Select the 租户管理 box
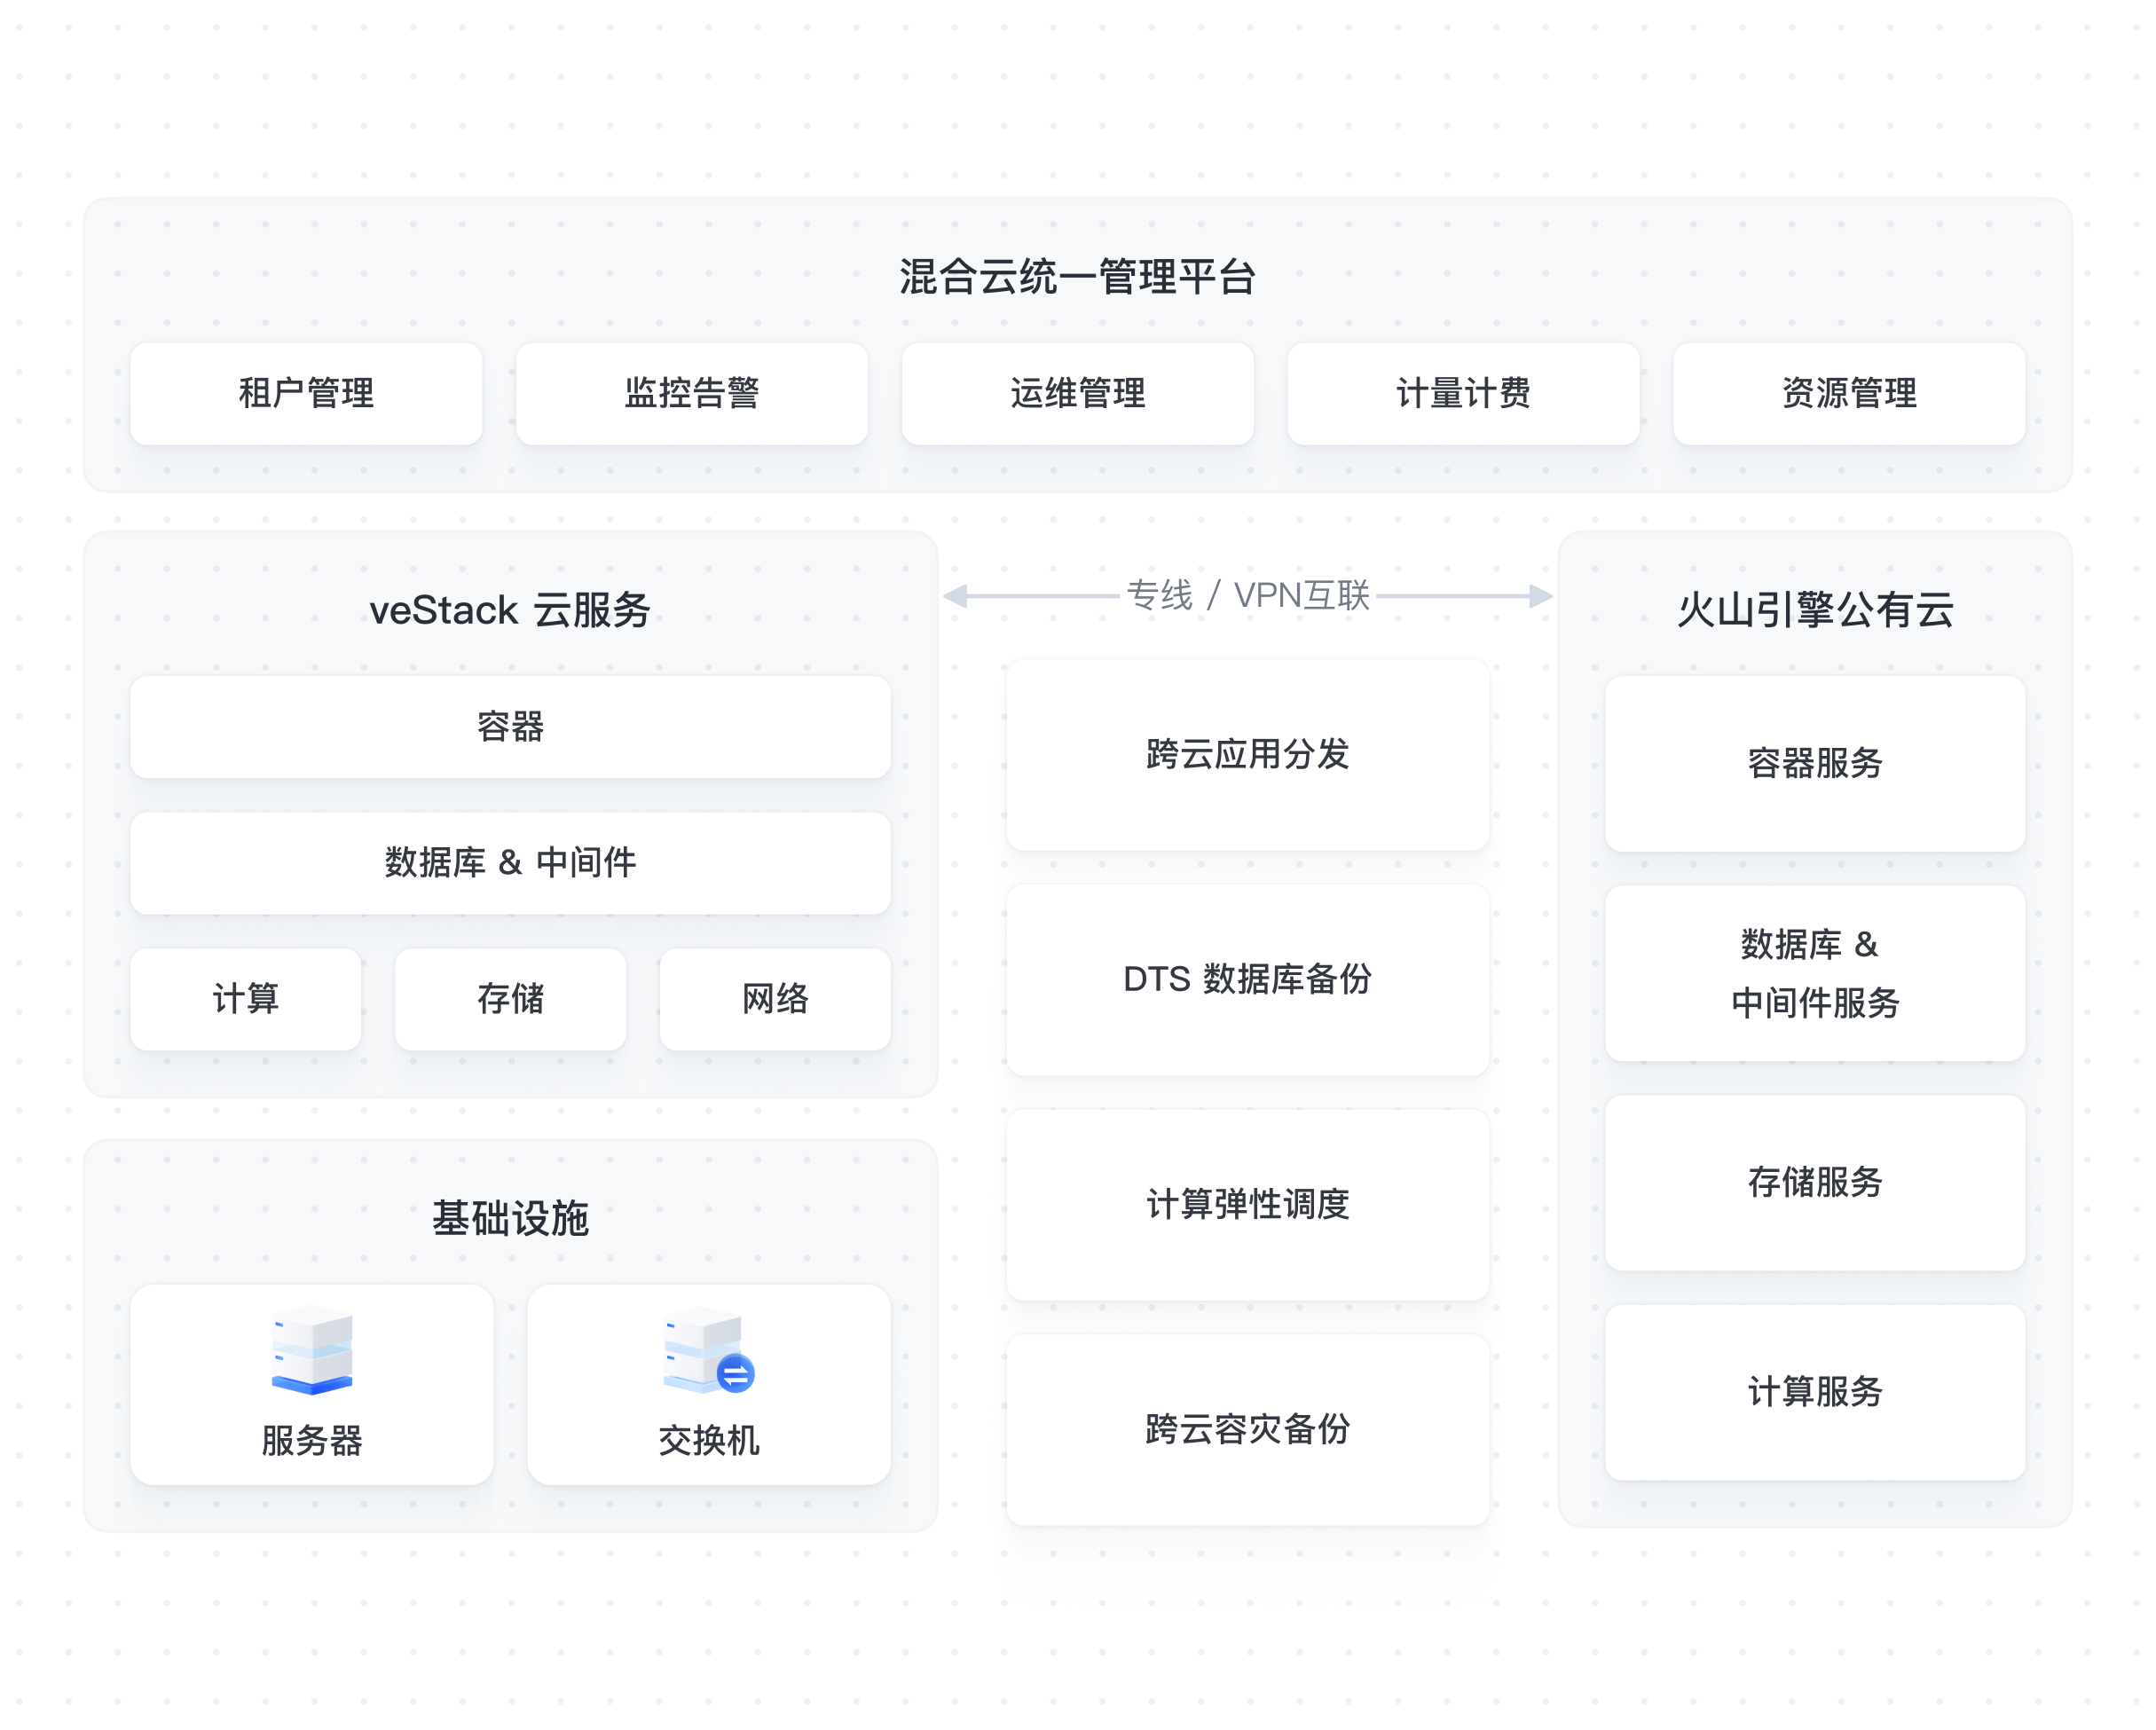The image size is (2156, 1730). coord(306,393)
